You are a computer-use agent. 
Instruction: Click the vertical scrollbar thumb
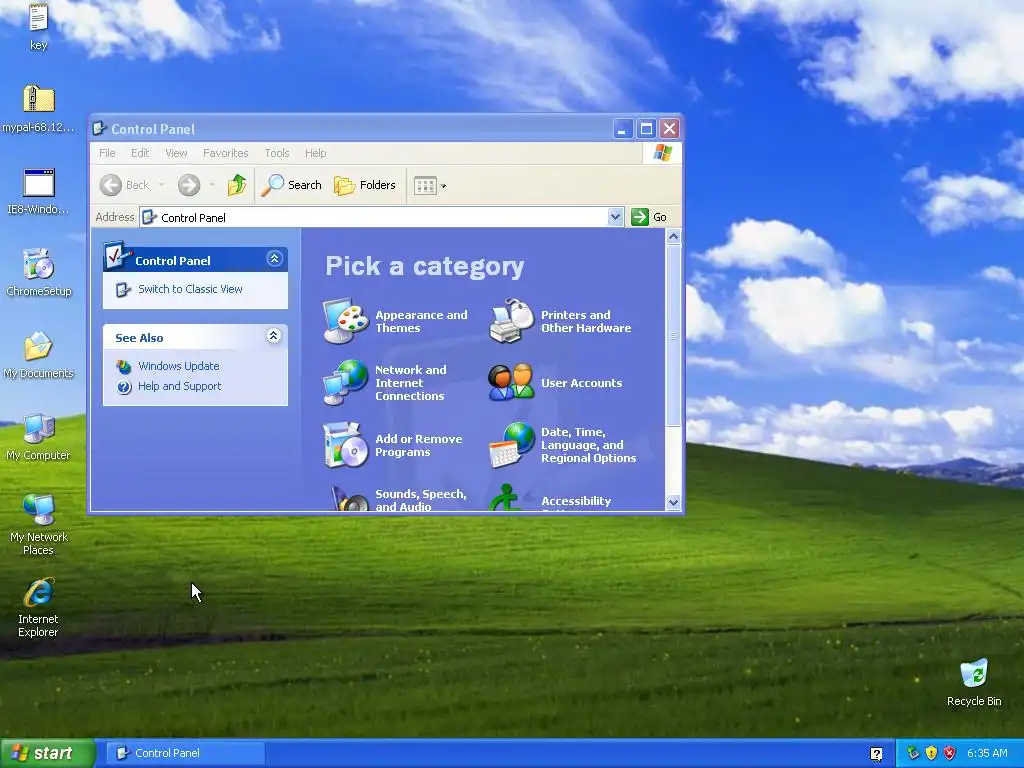(x=673, y=336)
